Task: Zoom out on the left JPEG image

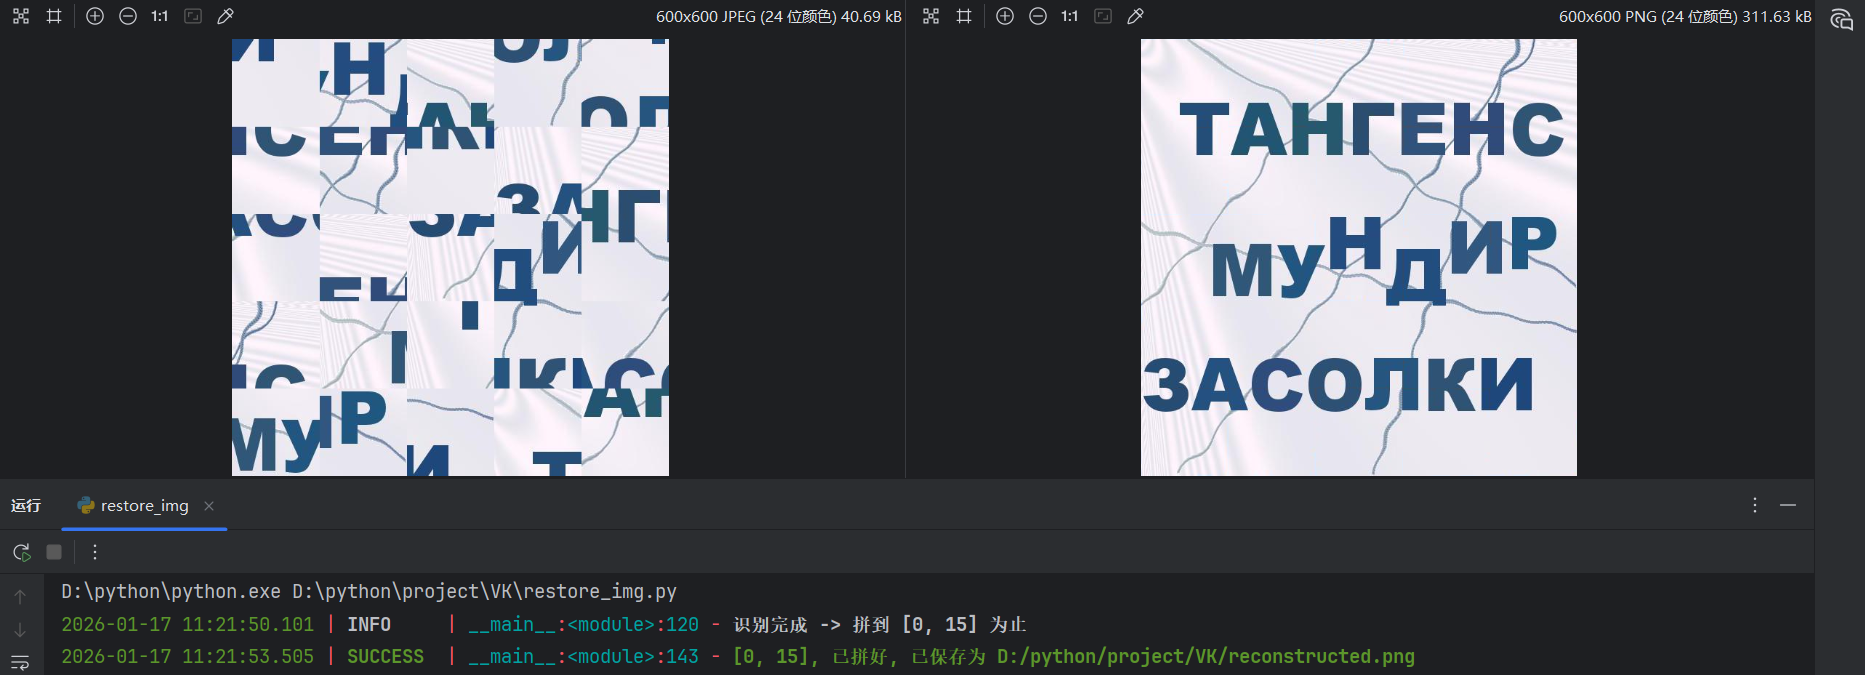Action: [128, 16]
